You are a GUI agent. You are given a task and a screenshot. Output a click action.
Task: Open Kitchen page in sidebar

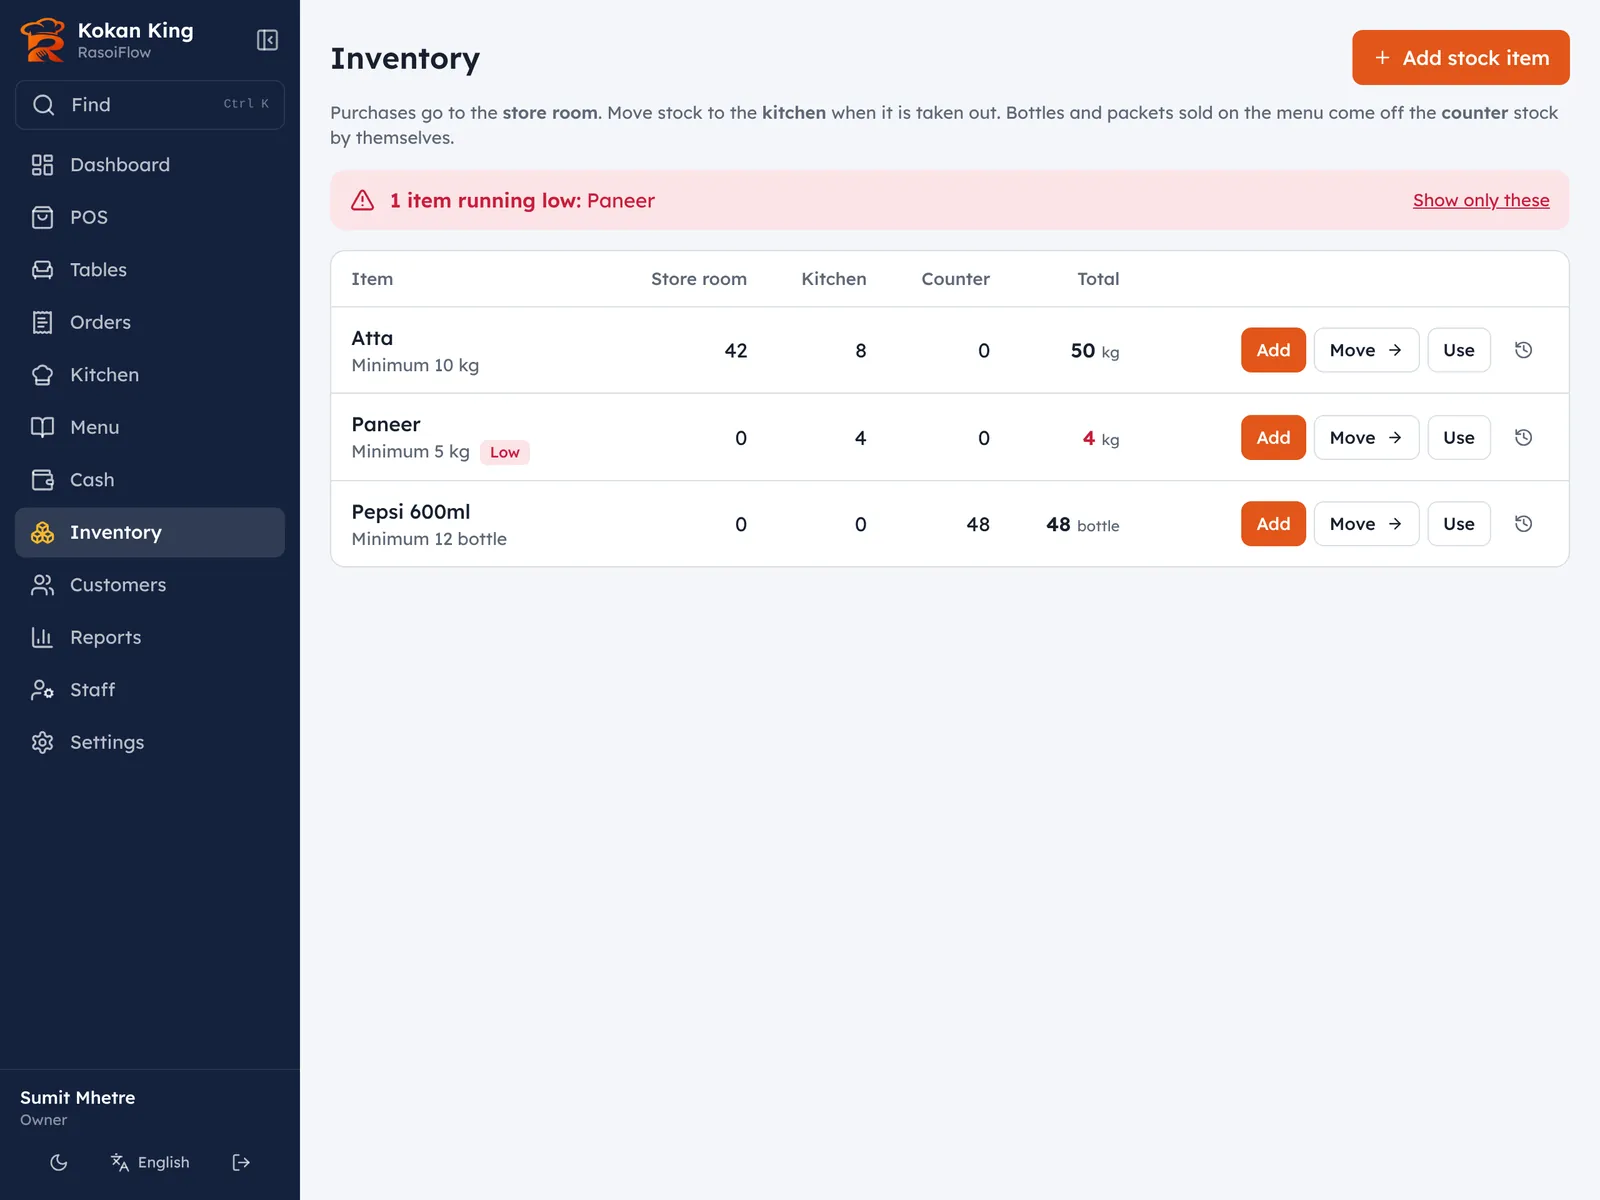click(x=150, y=375)
